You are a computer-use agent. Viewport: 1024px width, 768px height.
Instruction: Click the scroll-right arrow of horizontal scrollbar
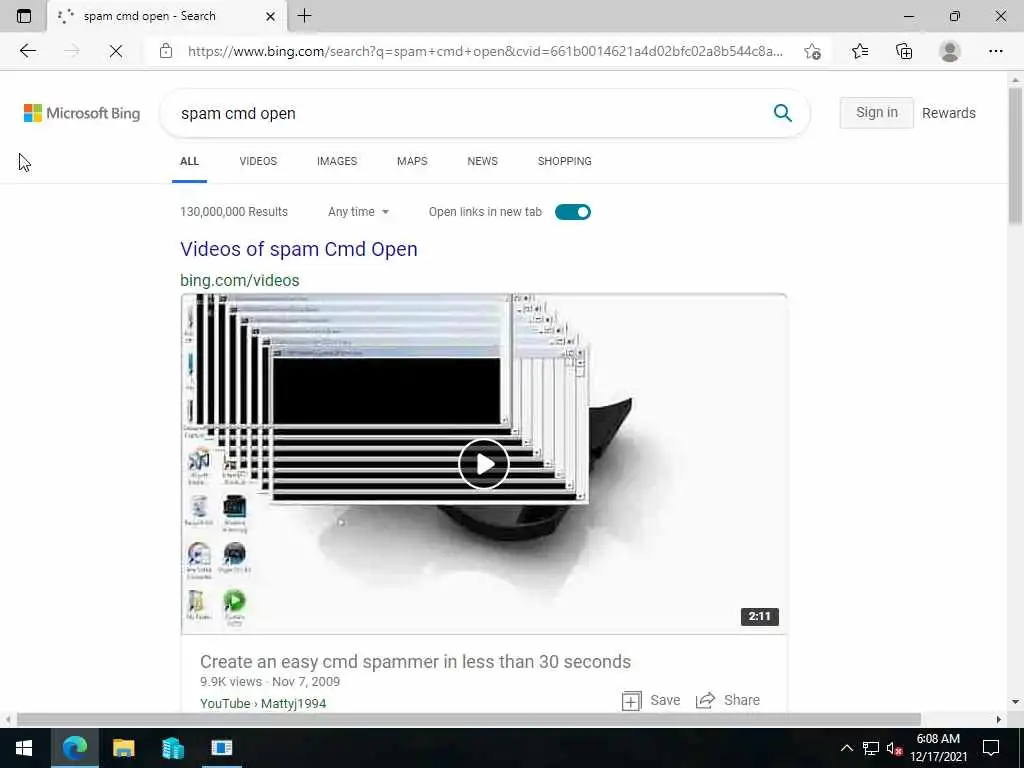click(999, 719)
